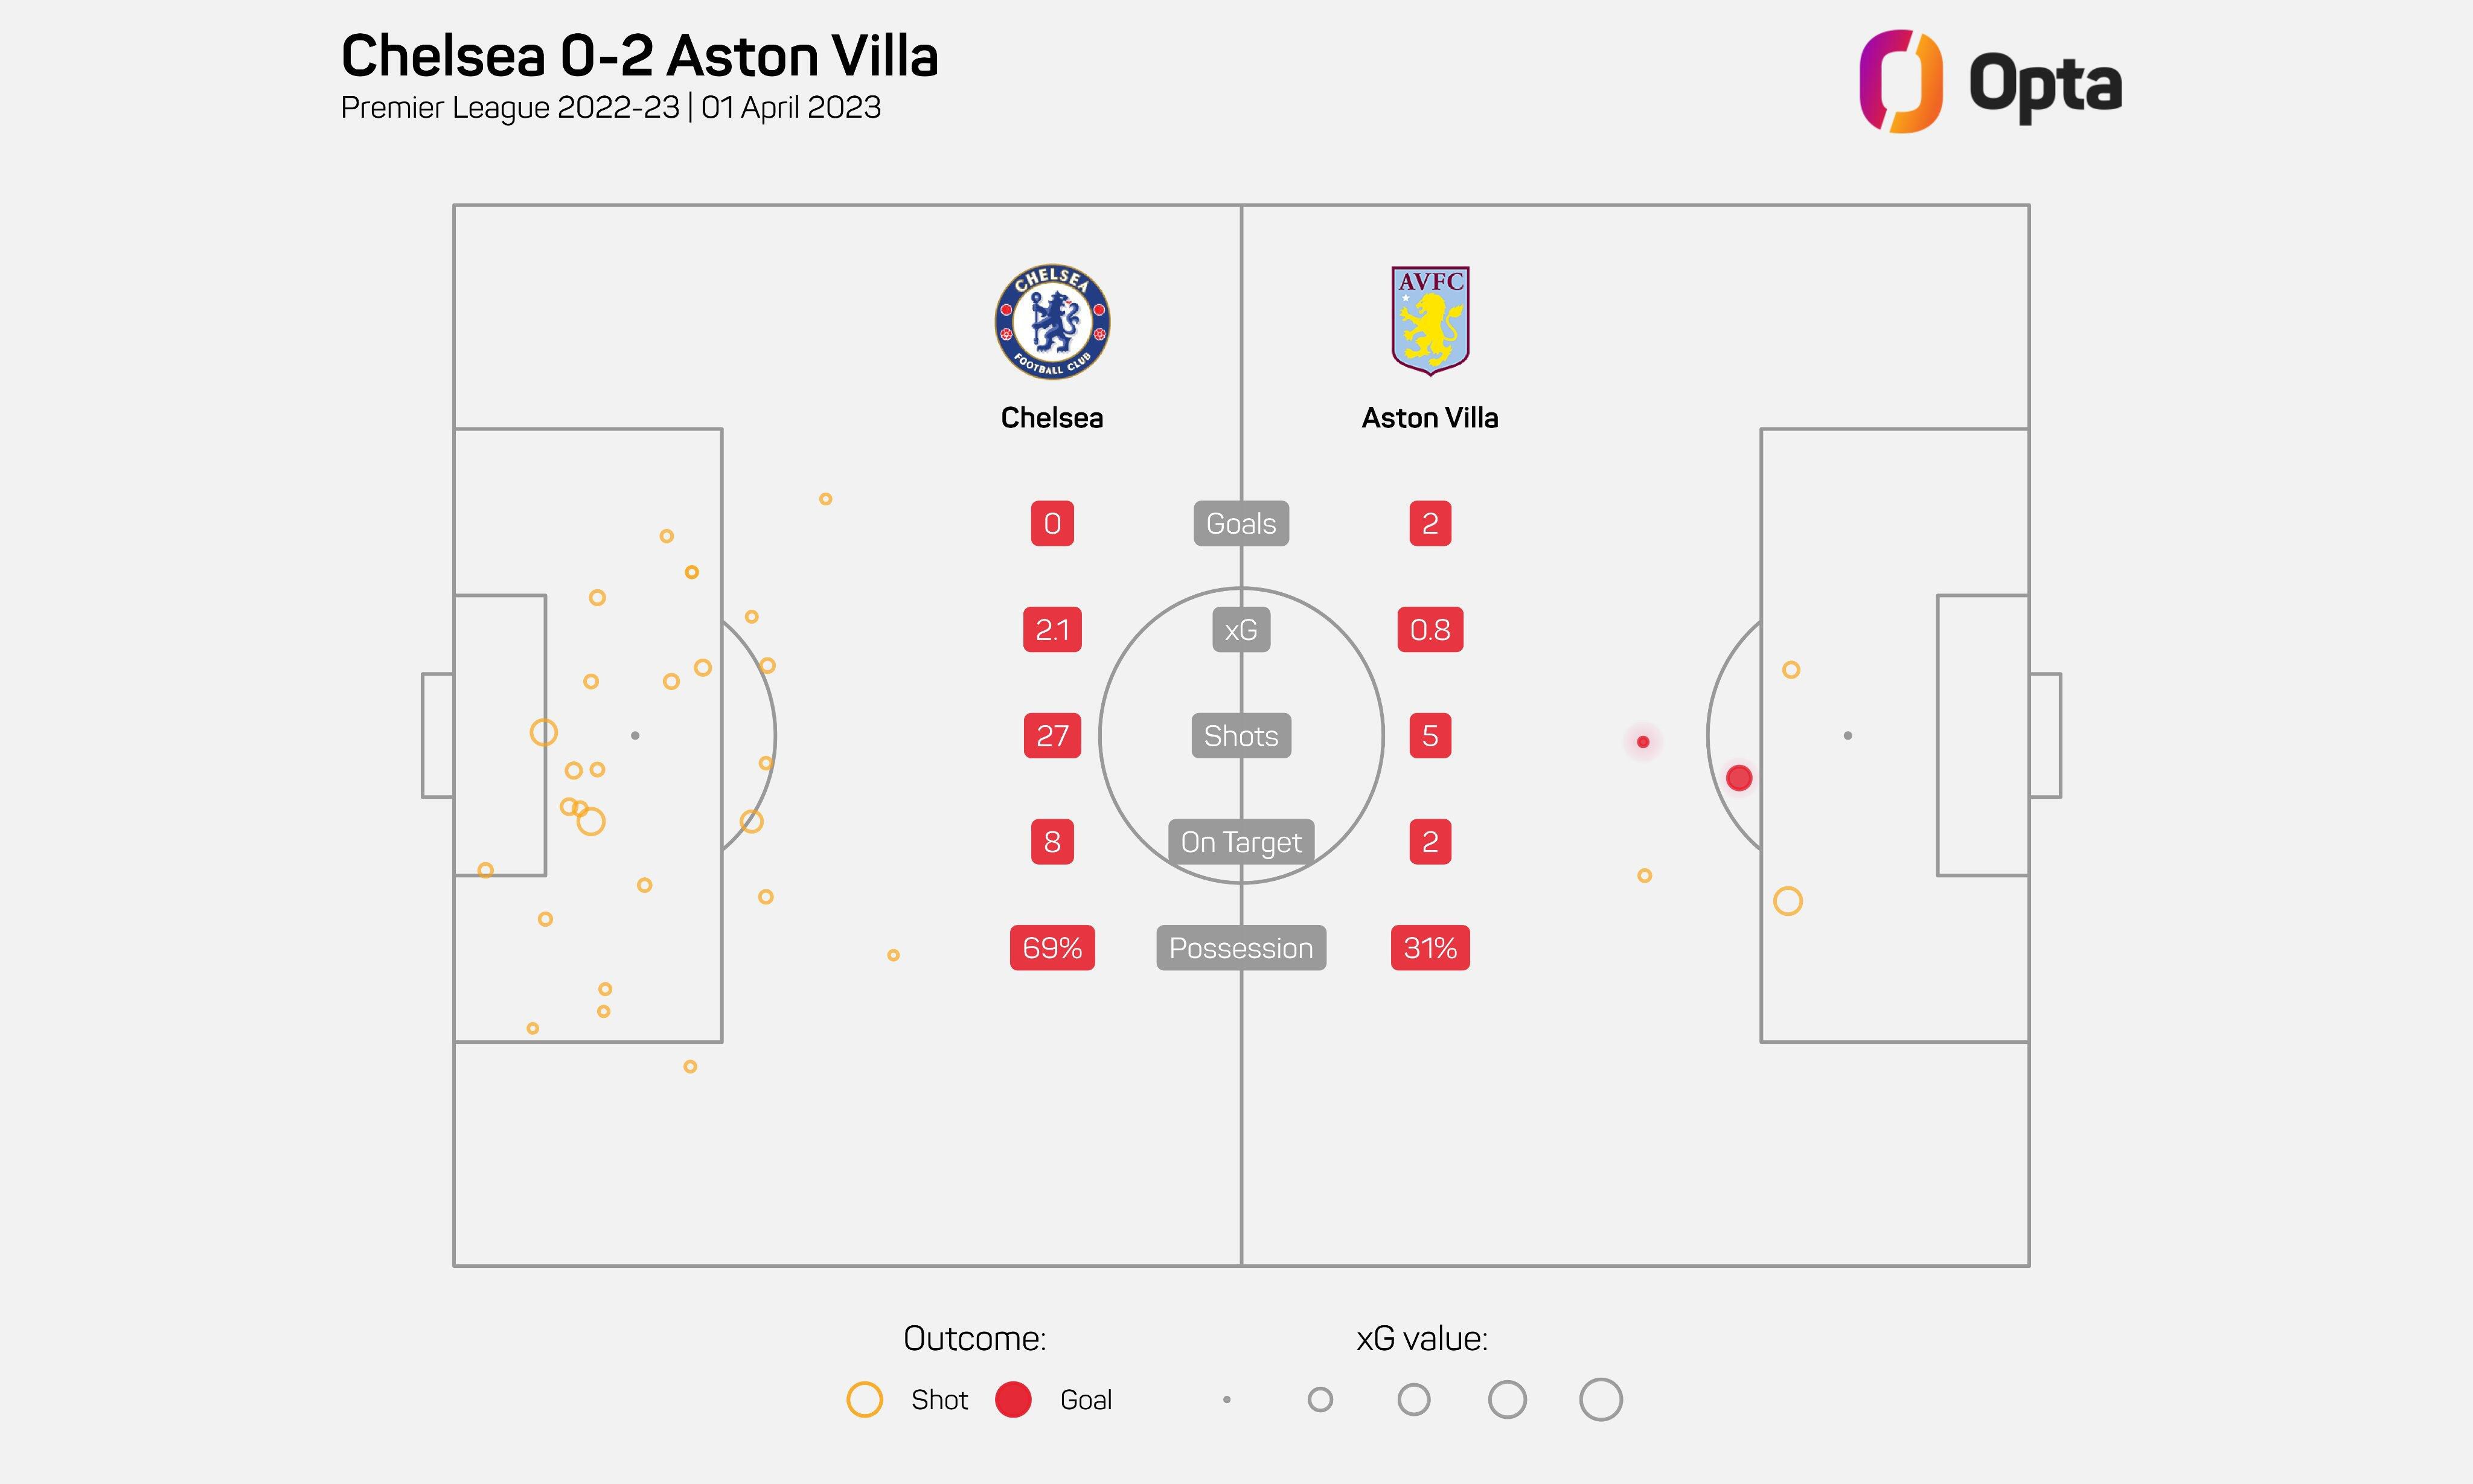Click the Aston Villa club crest
This screenshot has height=1484, width=2473.
(1430, 321)
